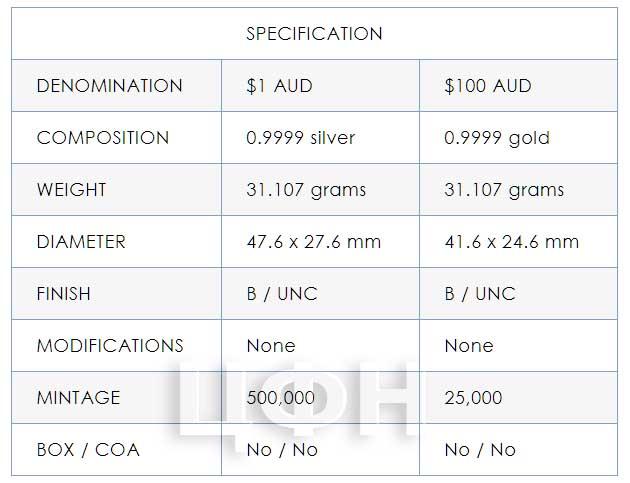Viewport: 630px width, 483px height.
Task: Click the 25,000 mintage value
Action: click(x=474, y=398)
